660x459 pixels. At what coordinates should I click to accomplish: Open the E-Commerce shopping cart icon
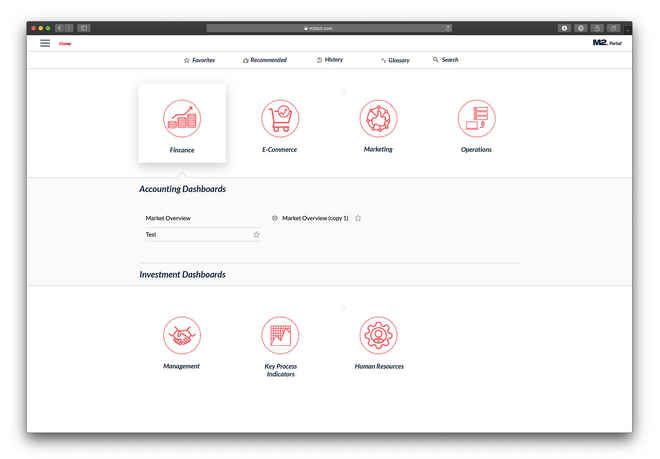(x=280, y=118)
